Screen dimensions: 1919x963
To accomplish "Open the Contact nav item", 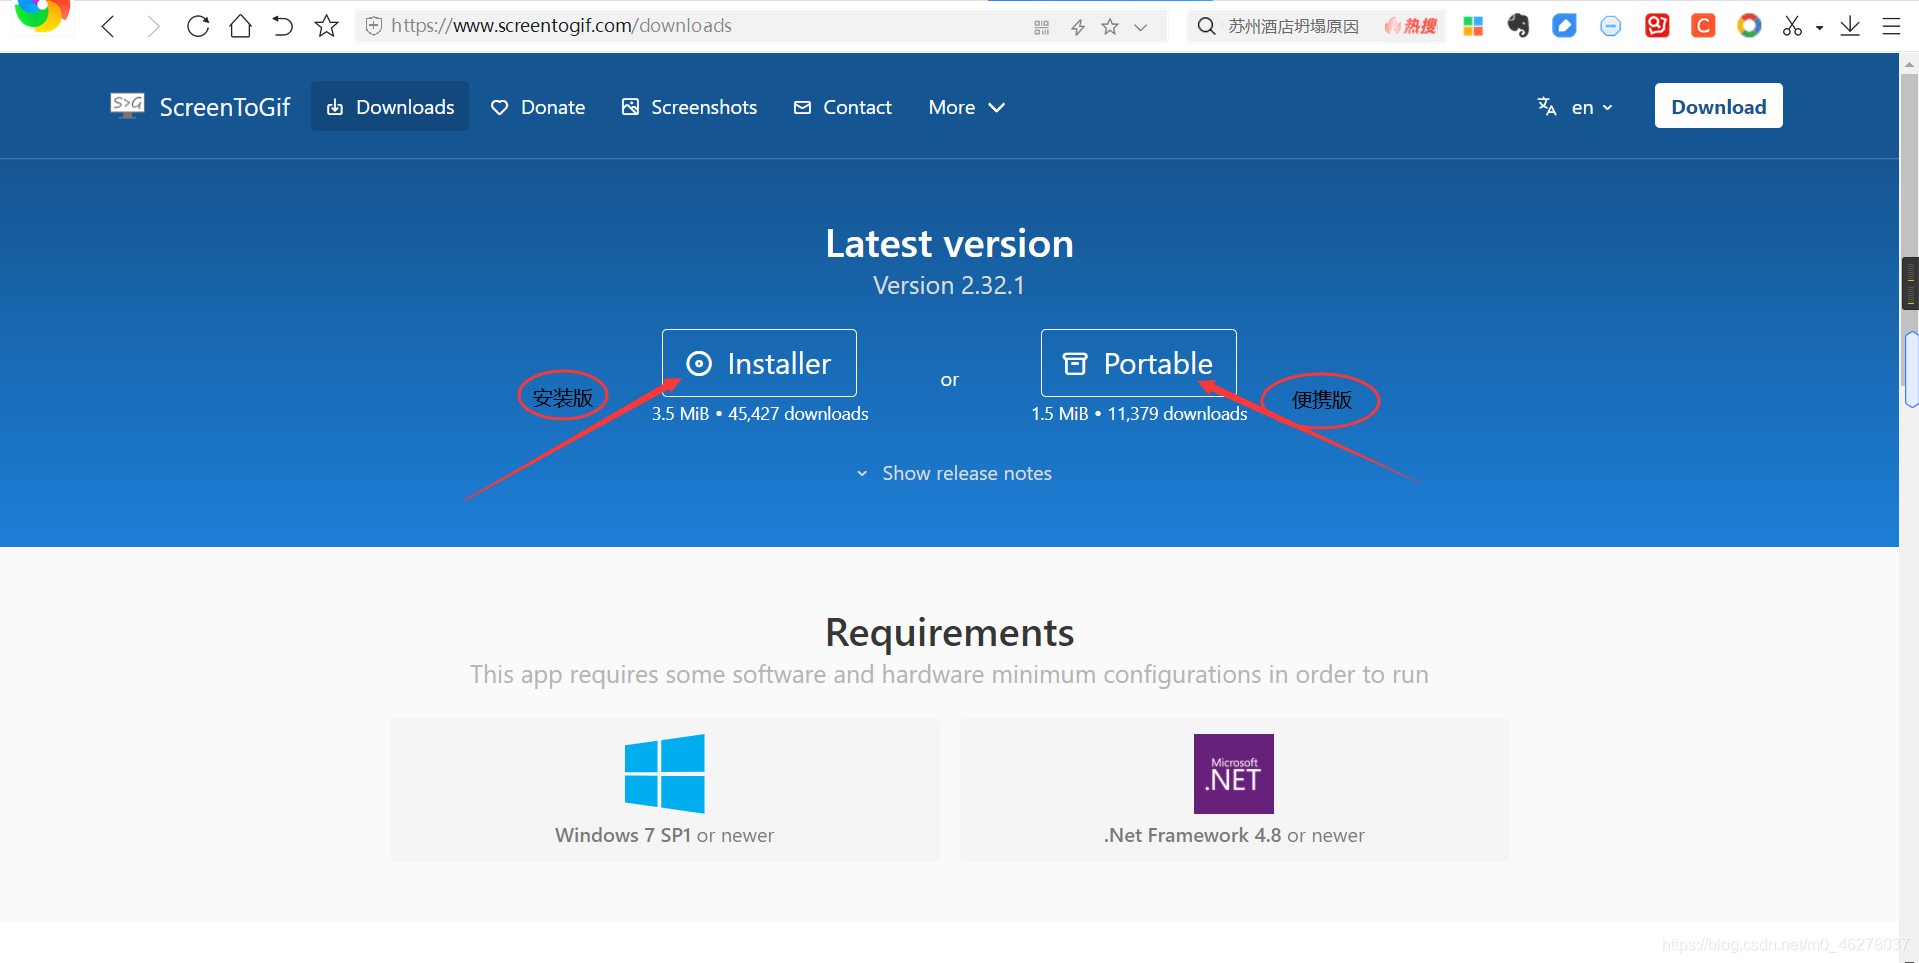I will point(842,107).
